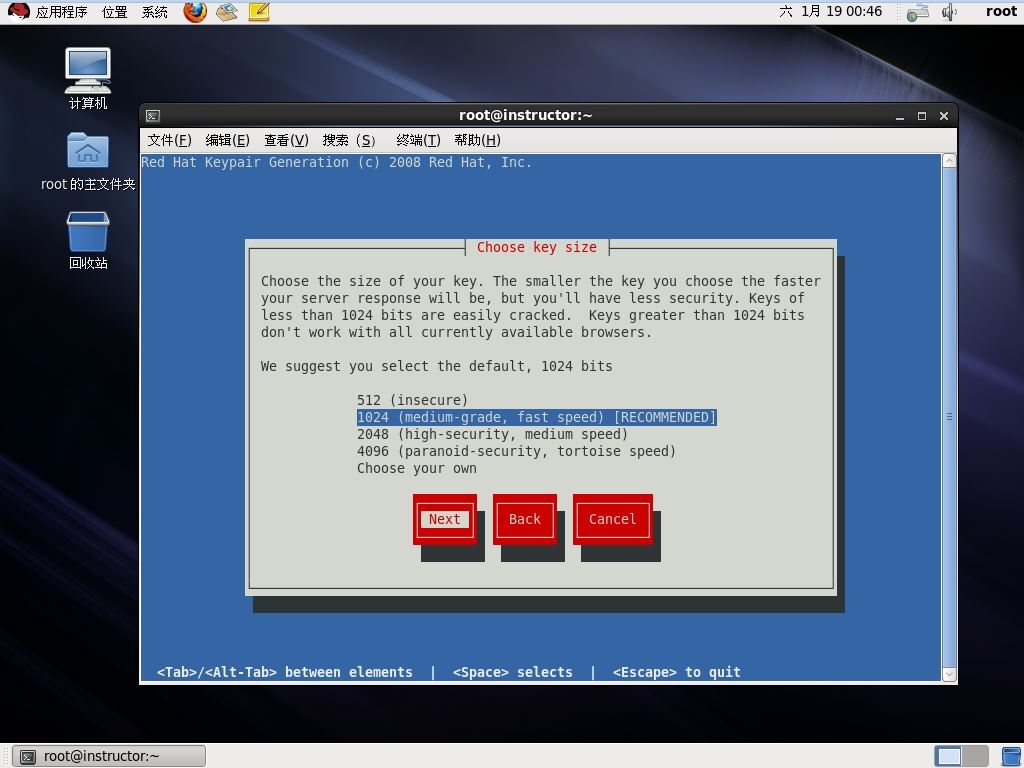This screenshot has width=1024, height=768.
Task: Open the 回收站 trash icon on desktop
Action: (88, 240)
